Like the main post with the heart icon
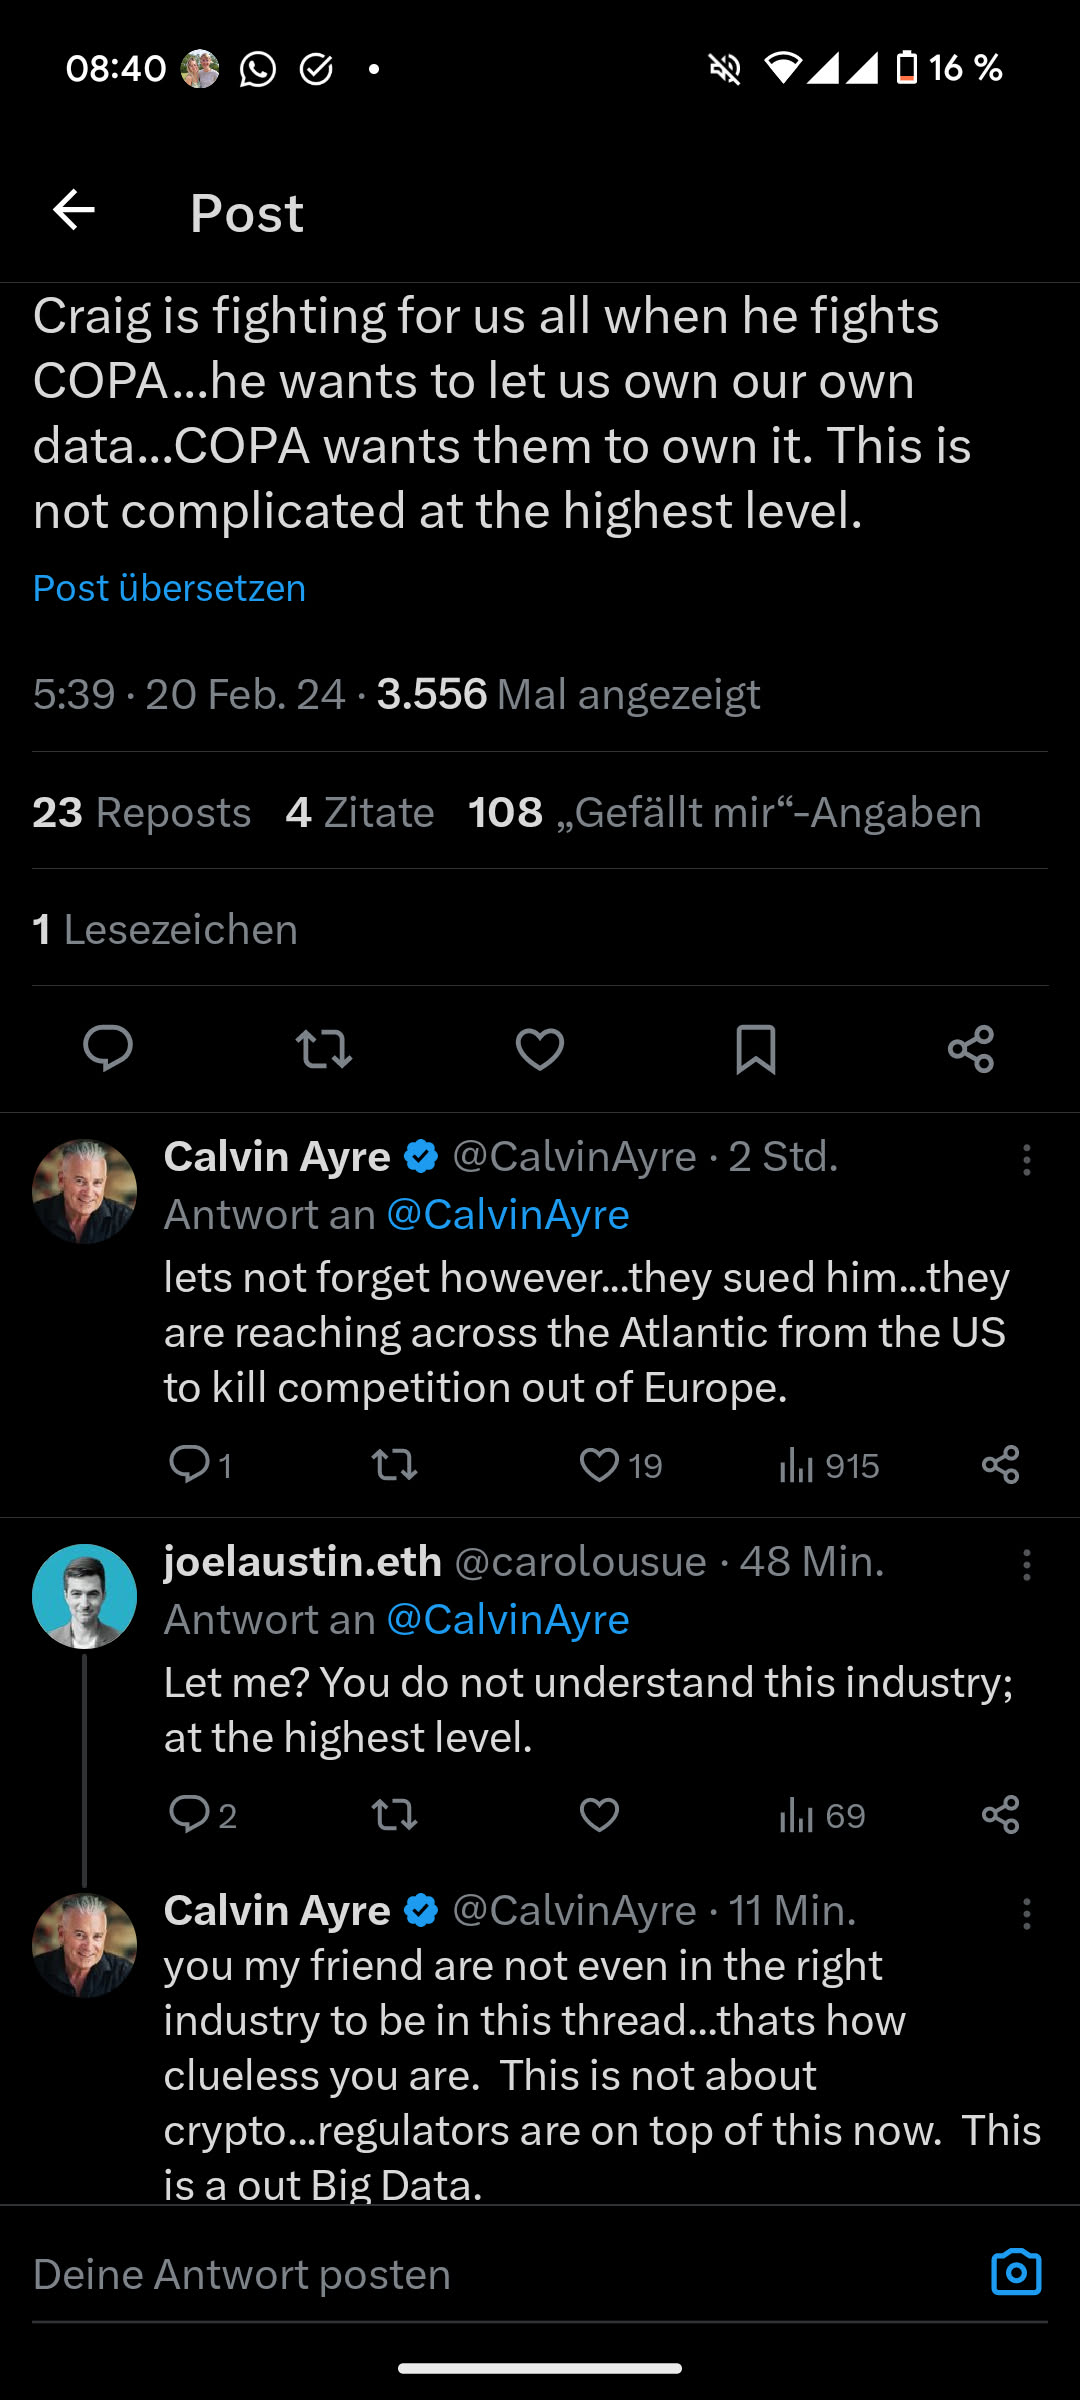Screen dimensions: 1080x2400 tap(540, 1049)
